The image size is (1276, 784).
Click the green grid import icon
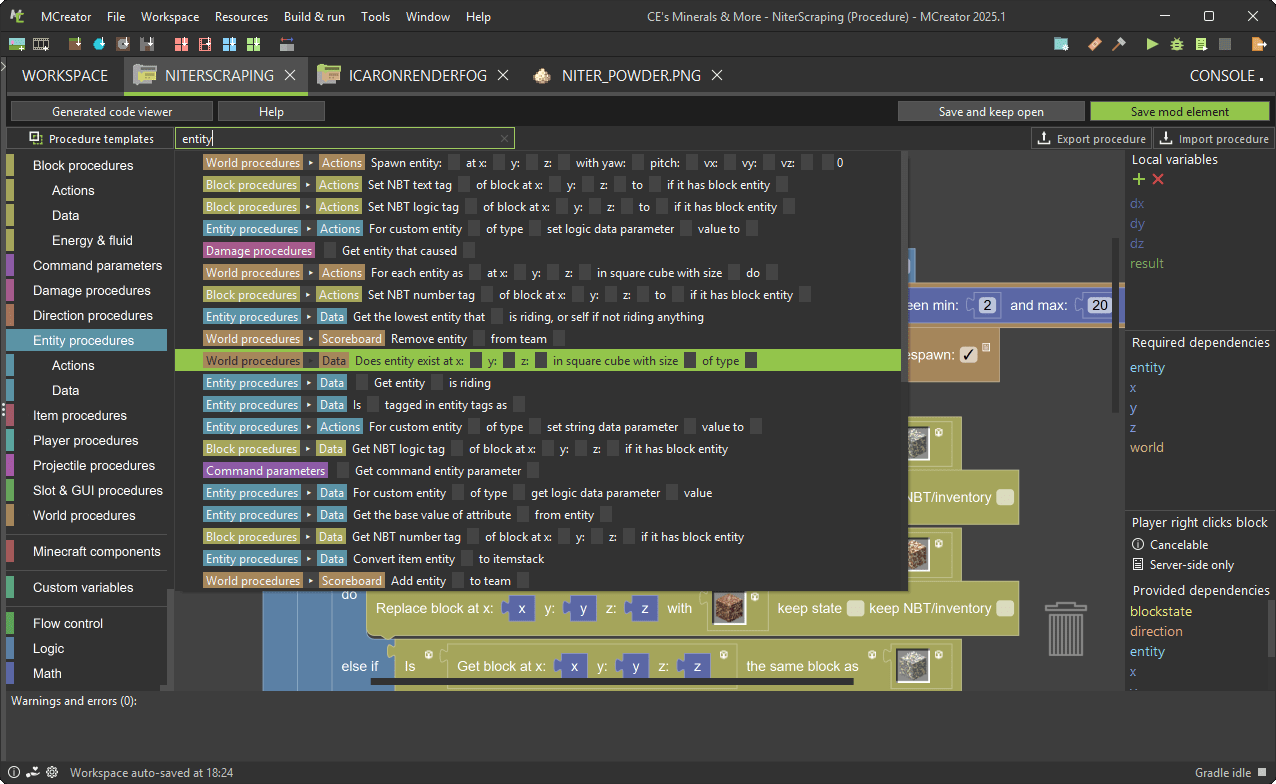[253, 44]
